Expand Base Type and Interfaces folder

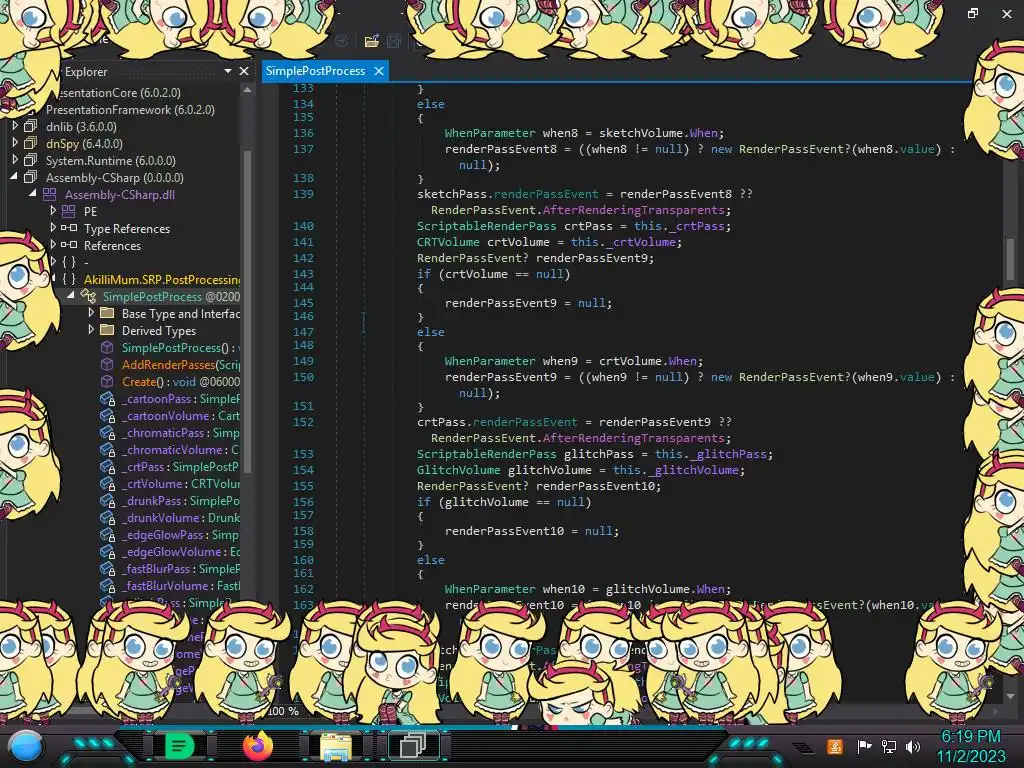[x=91, y=312]
